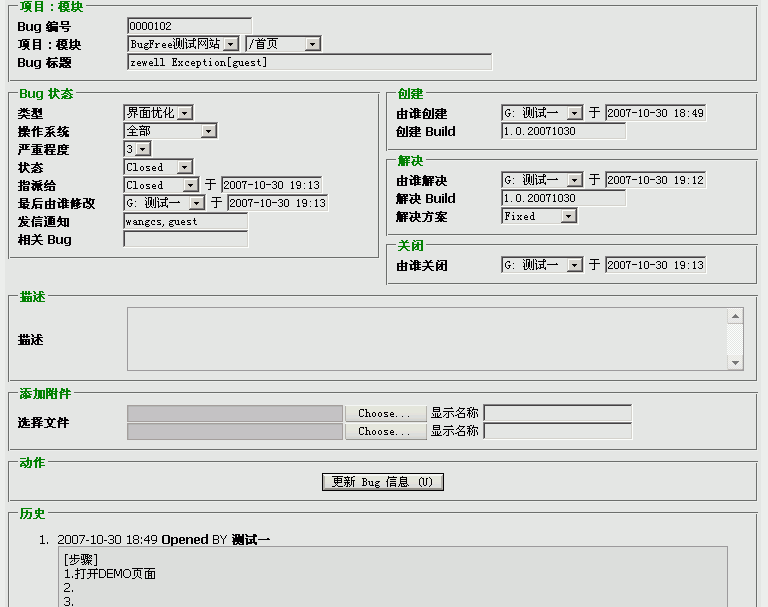Click the 由谁关闭 date field 2007-10-30 19:13
This screenshot has height=607, width=768.
click(655, 265)
